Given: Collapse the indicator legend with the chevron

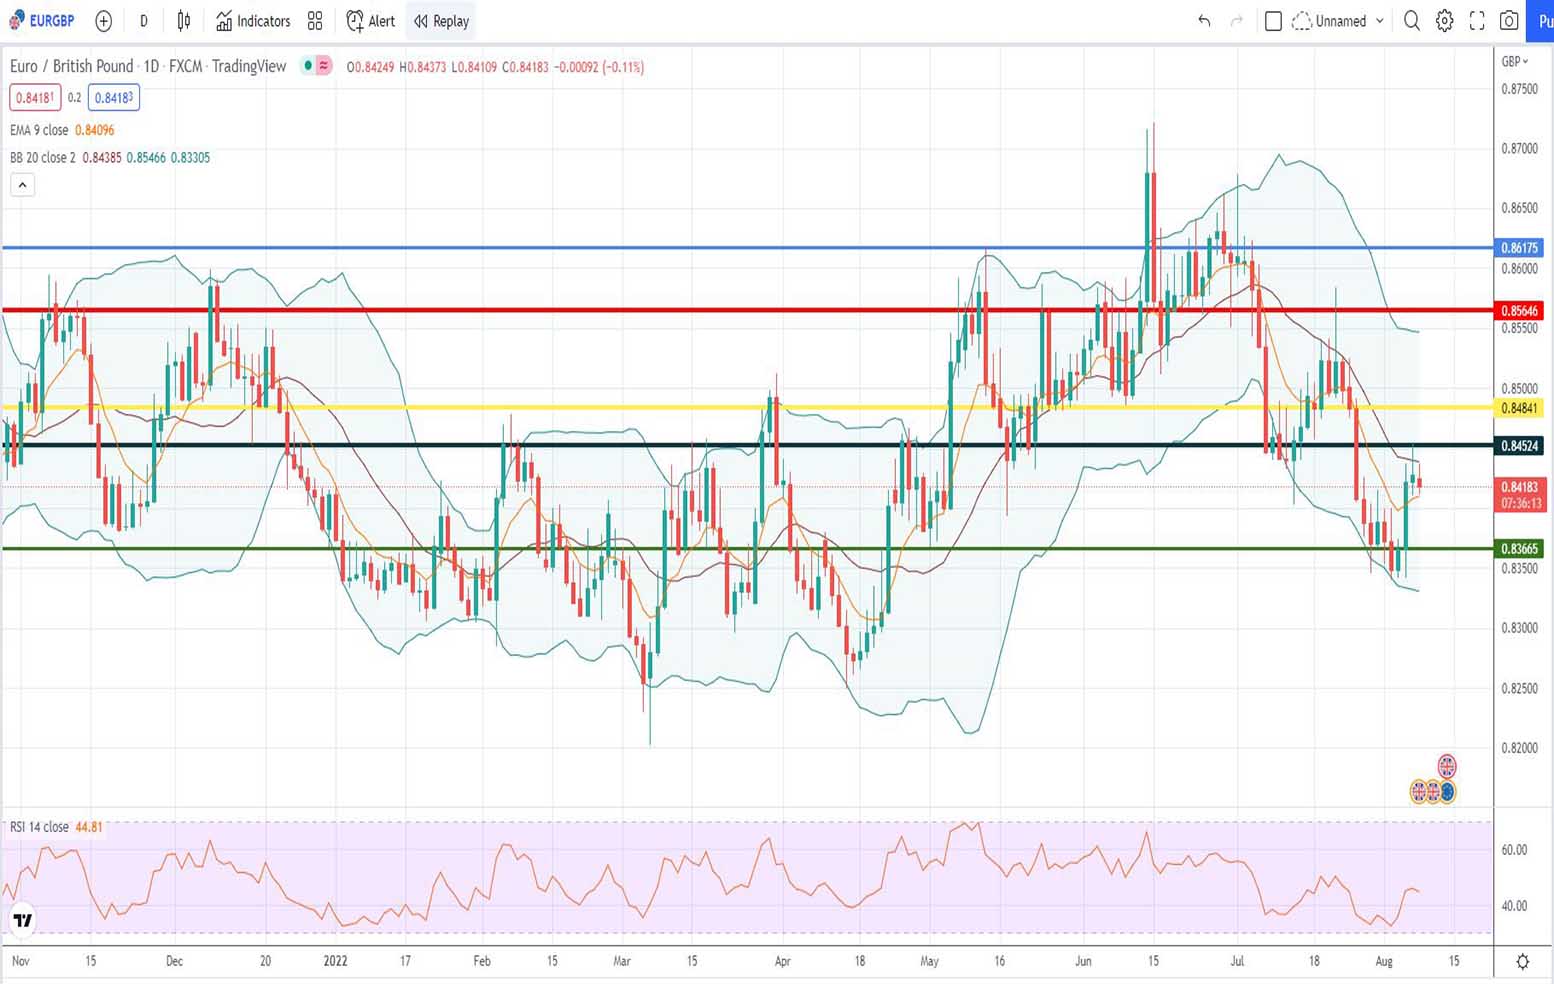Looking at the screenshot, I should tap(22, 185).
